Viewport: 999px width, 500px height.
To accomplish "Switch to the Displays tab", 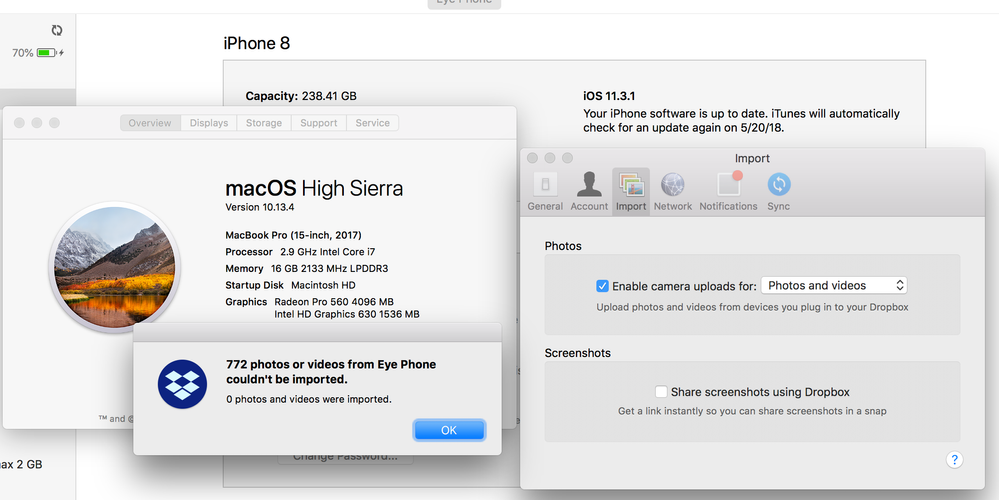I will click(209, 123).
